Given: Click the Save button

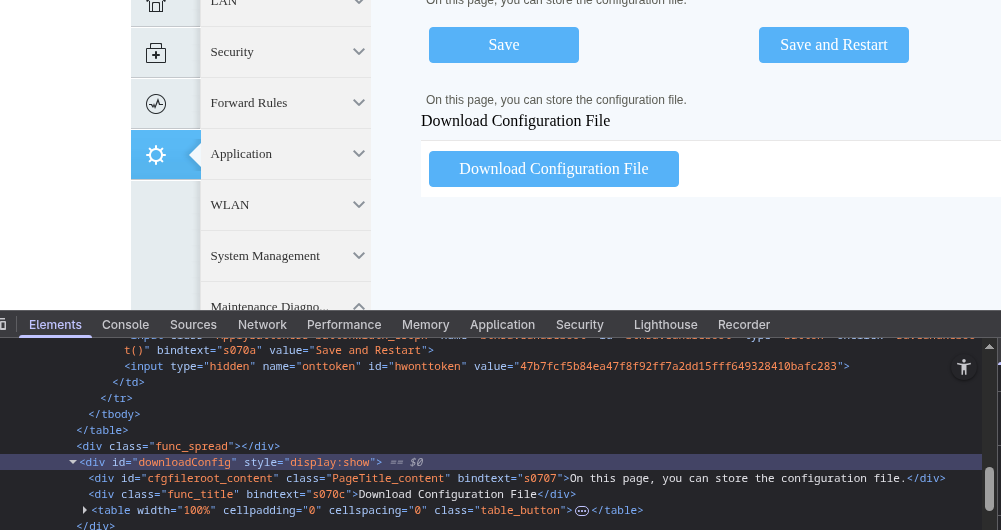Looking at the screenshot, I should [503, 45].
